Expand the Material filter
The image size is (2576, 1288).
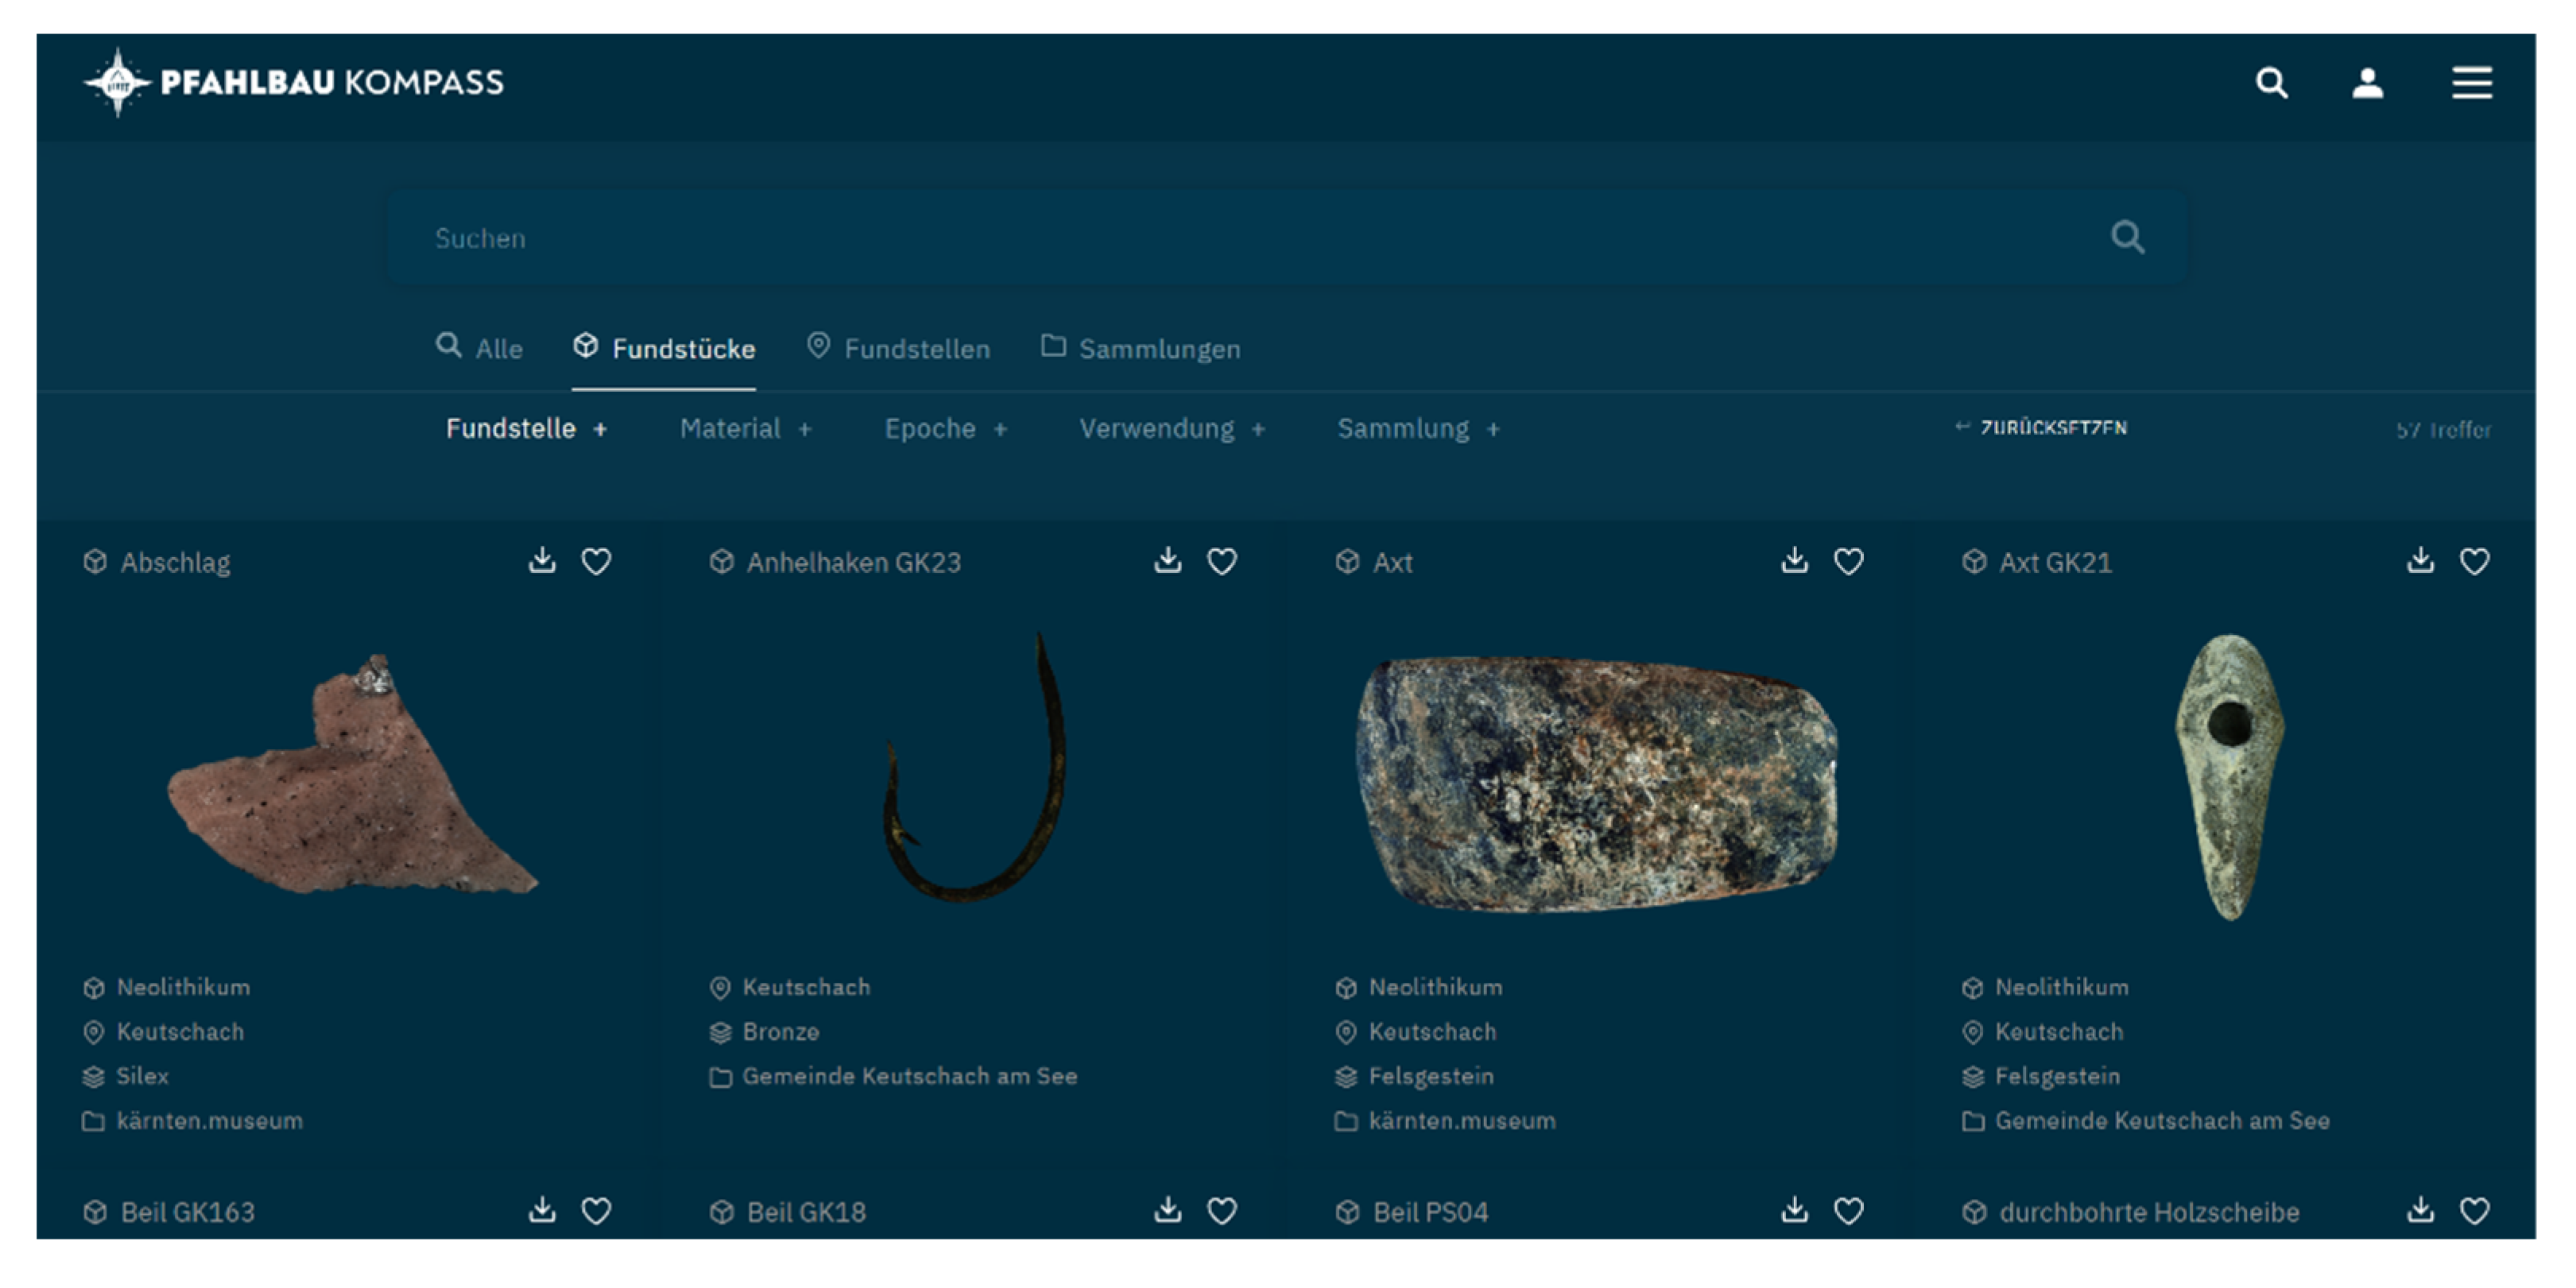coord(745,429)
